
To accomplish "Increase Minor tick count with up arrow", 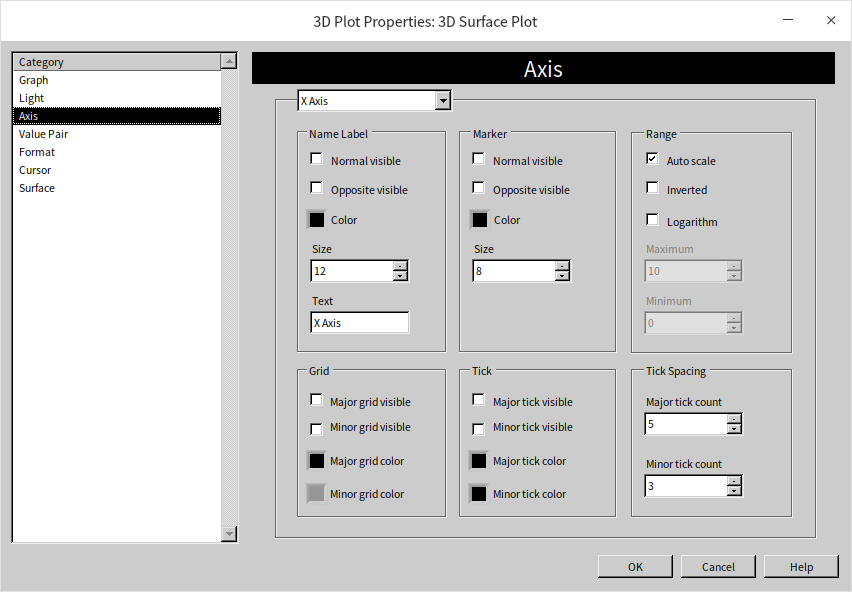I will 734,481.
